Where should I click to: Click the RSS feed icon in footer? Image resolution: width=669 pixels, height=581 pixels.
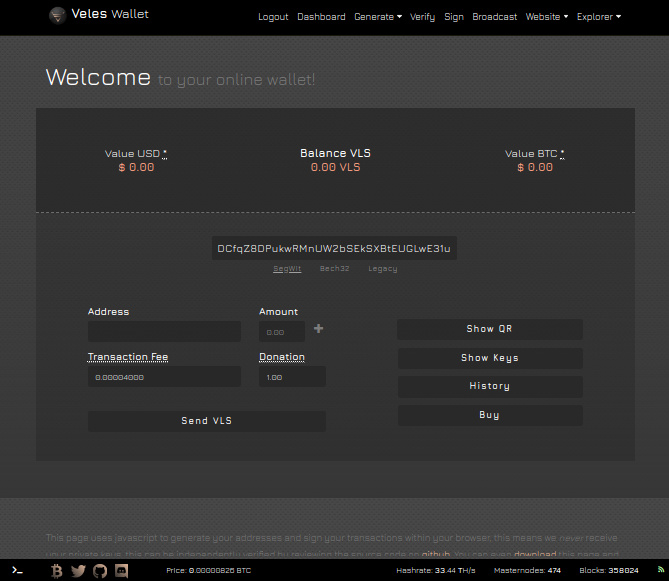pos(661,570)
